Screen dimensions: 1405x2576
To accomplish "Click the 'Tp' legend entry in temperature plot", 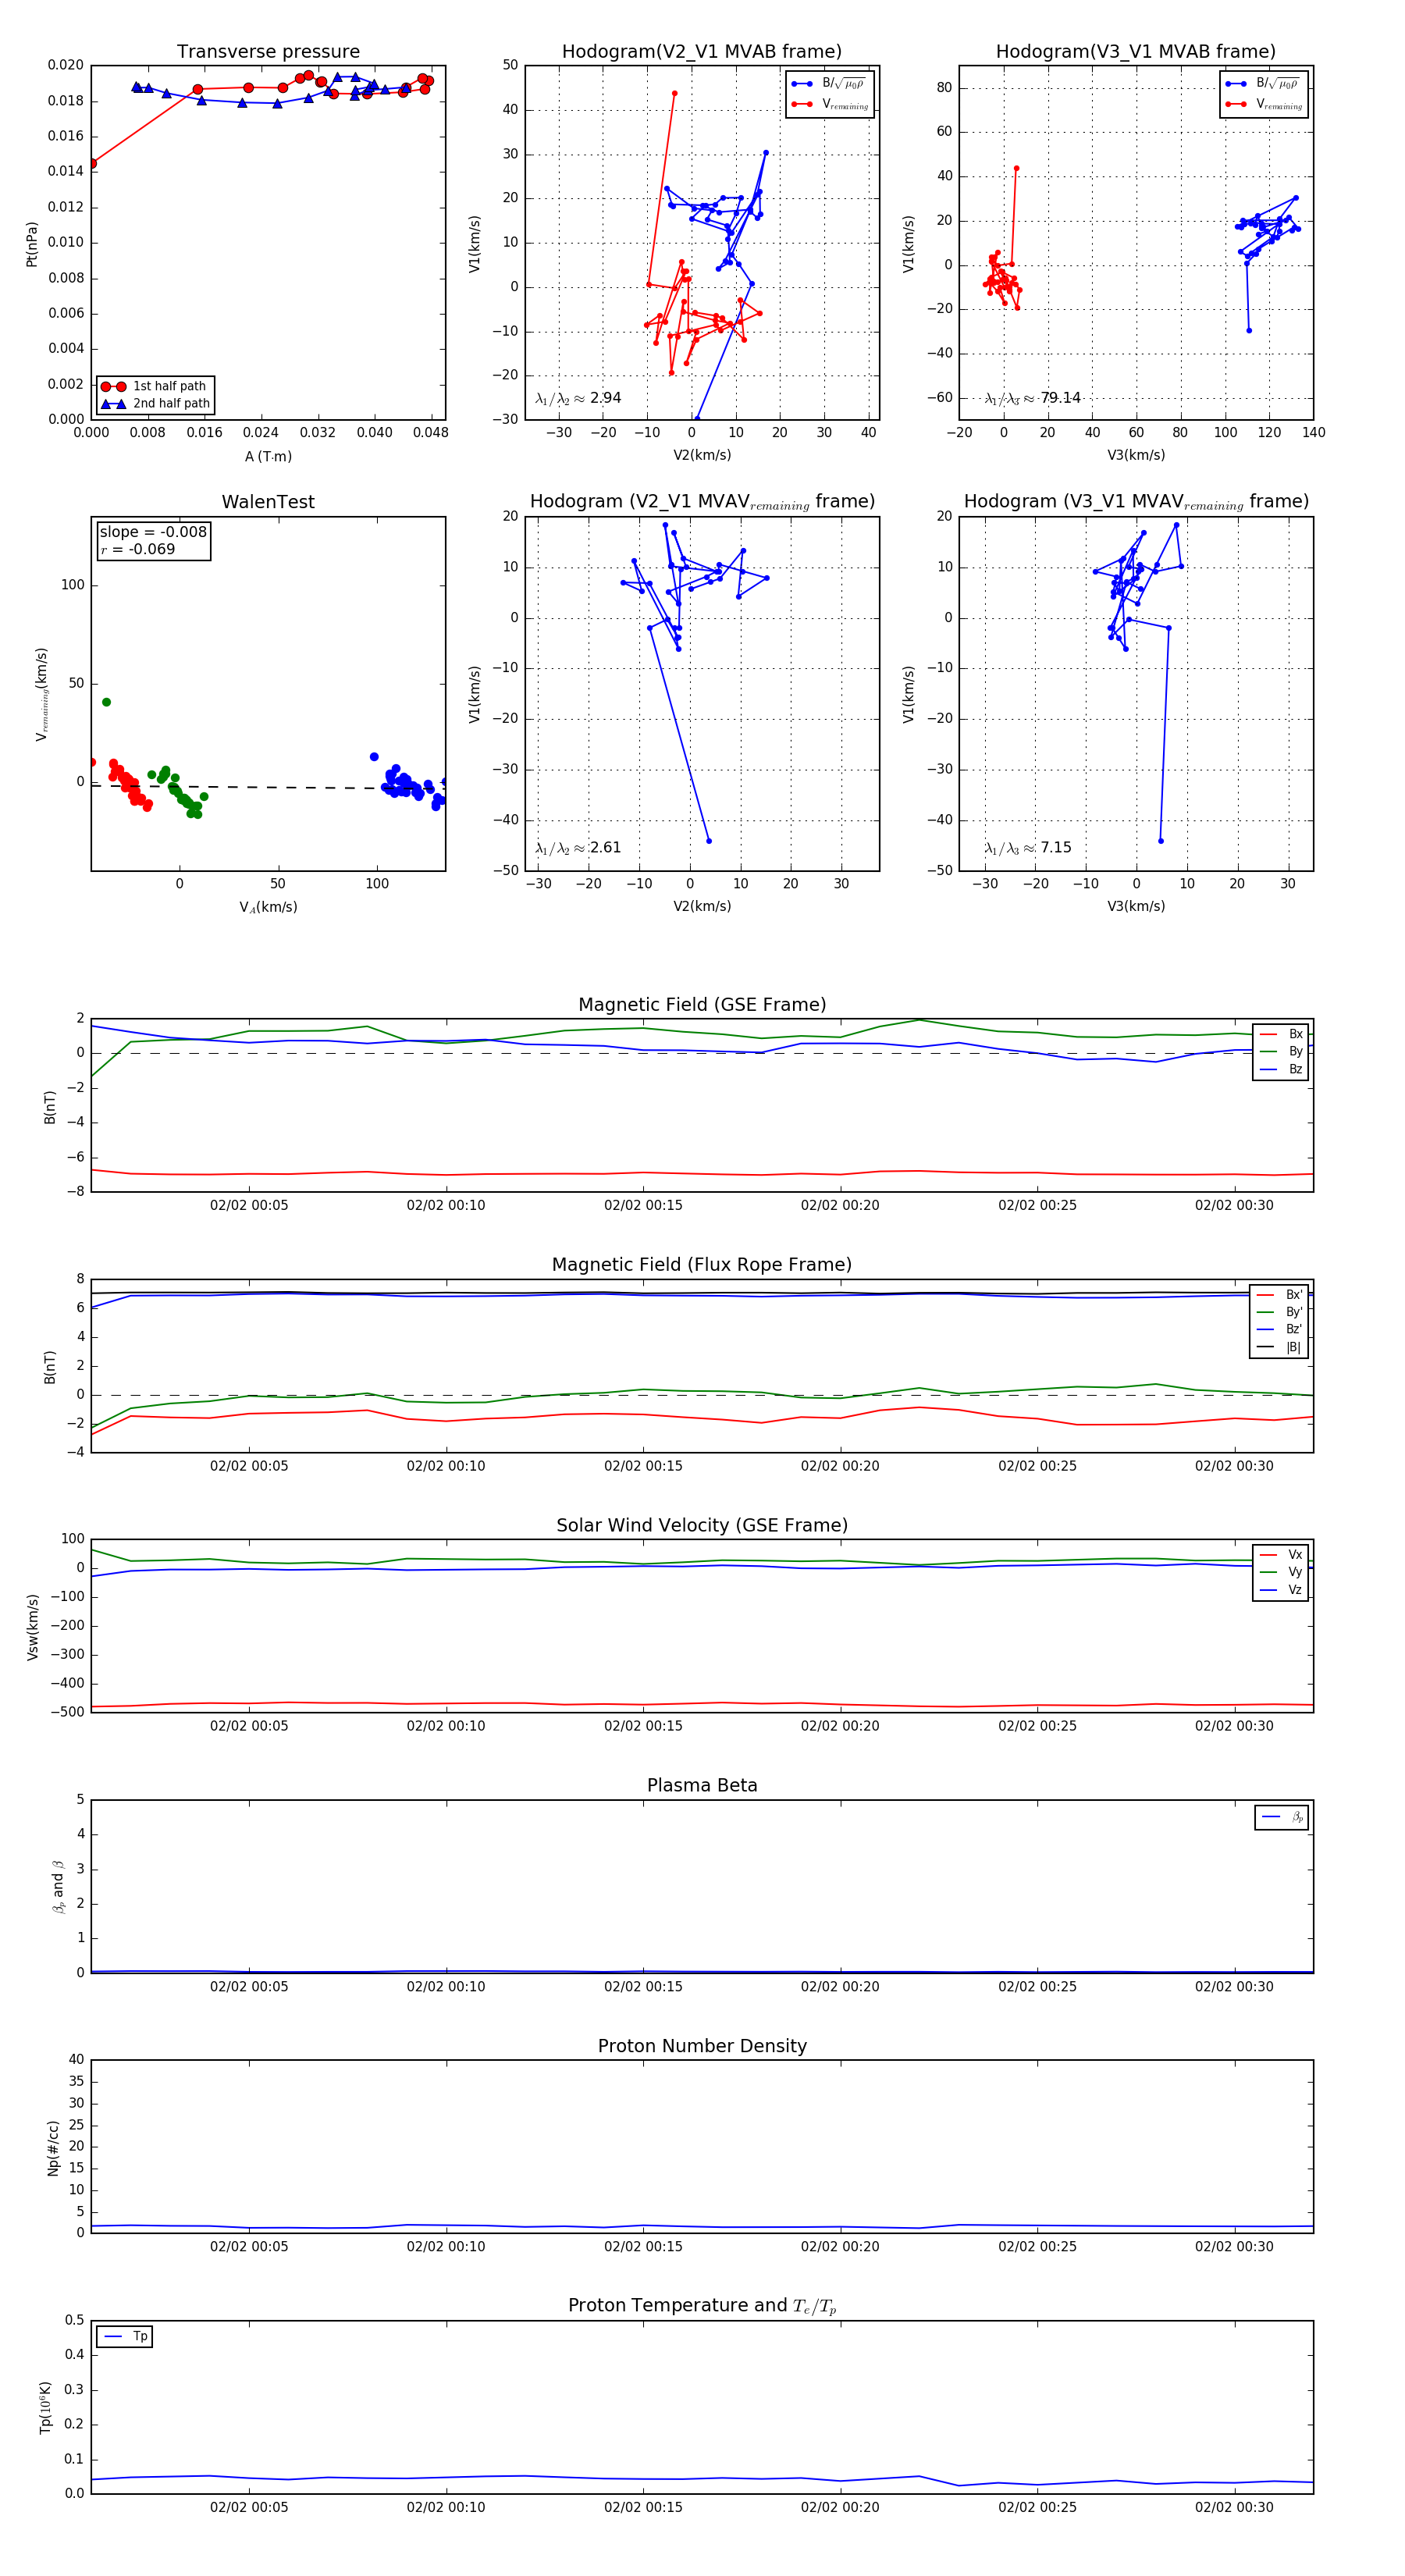I will click(125, 2336).
